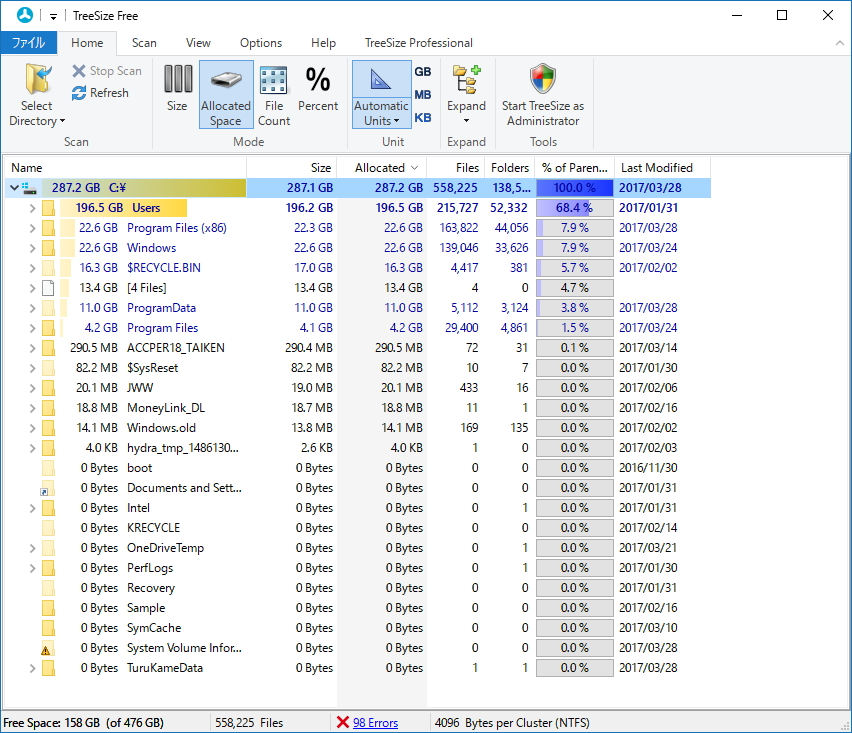Click Documents and Settings shortcut icon
The image size is (852, 733).
click(47, 488)
